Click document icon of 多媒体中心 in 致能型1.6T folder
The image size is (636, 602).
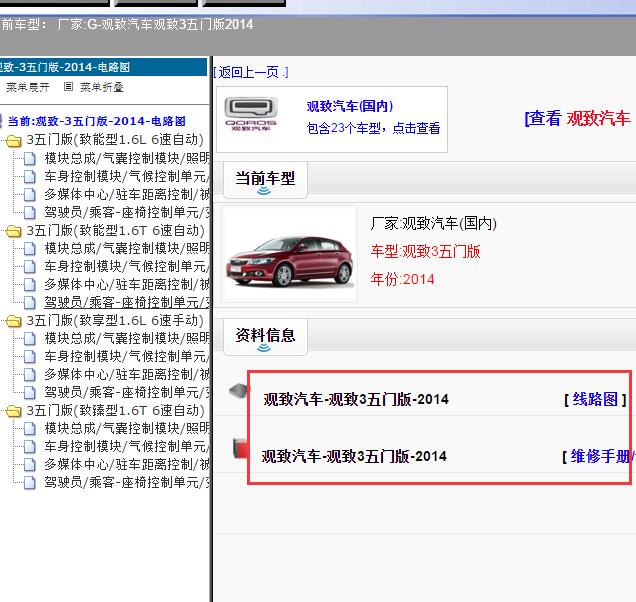tap(30, 285)
